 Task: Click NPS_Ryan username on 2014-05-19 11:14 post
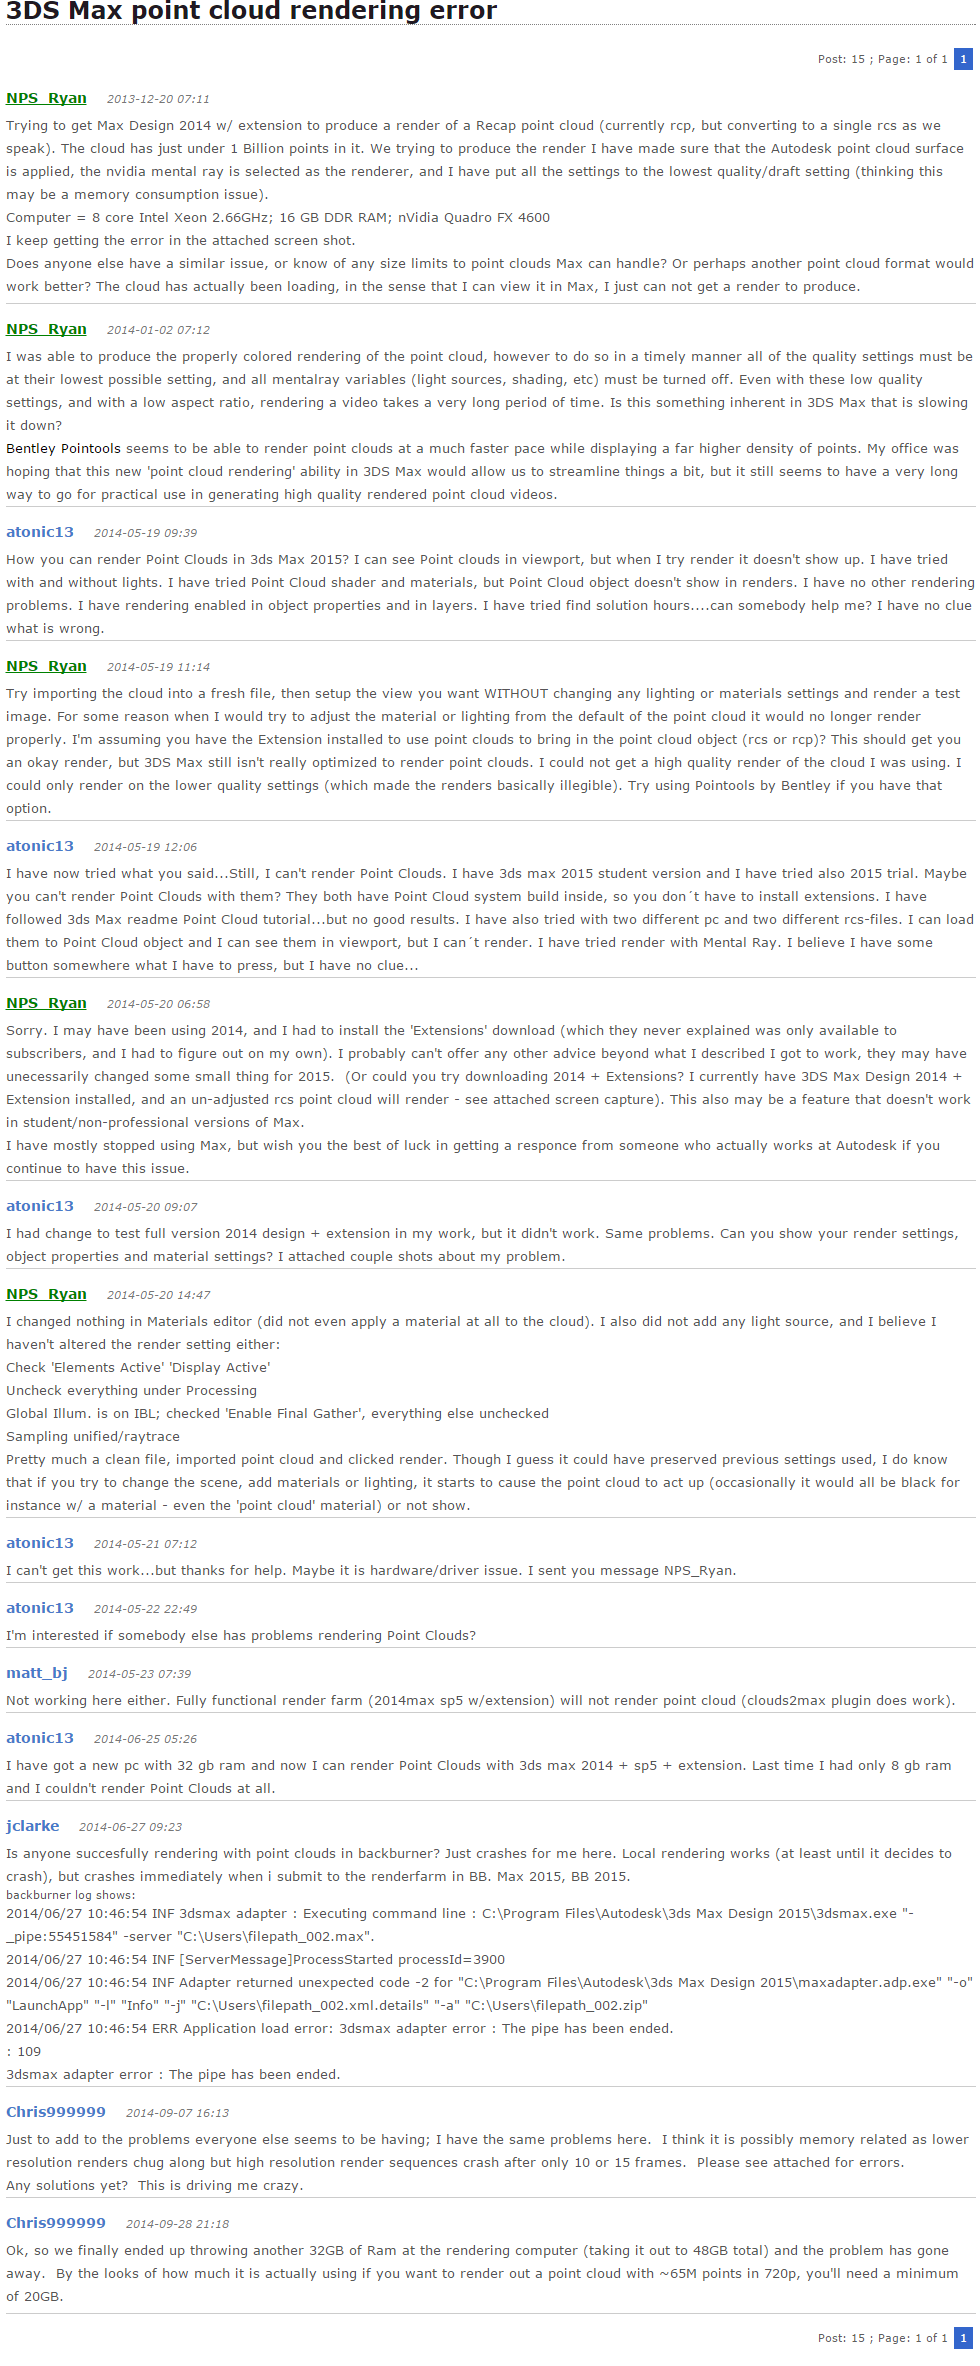(46, 666)
